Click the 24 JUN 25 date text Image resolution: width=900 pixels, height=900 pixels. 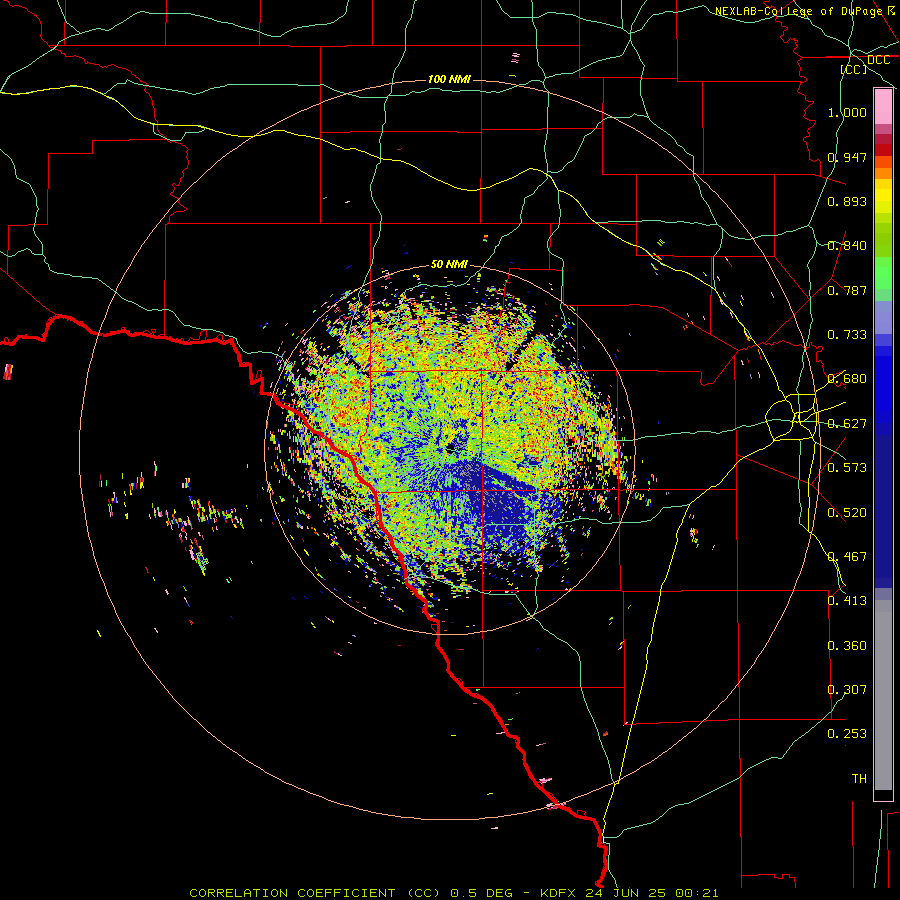624,893
